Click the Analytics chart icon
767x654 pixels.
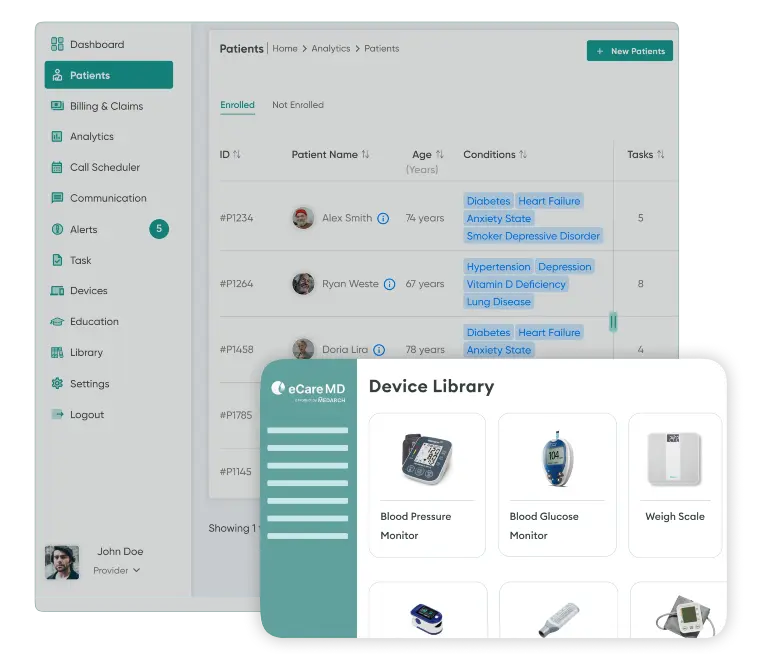(x=57, y=136)
